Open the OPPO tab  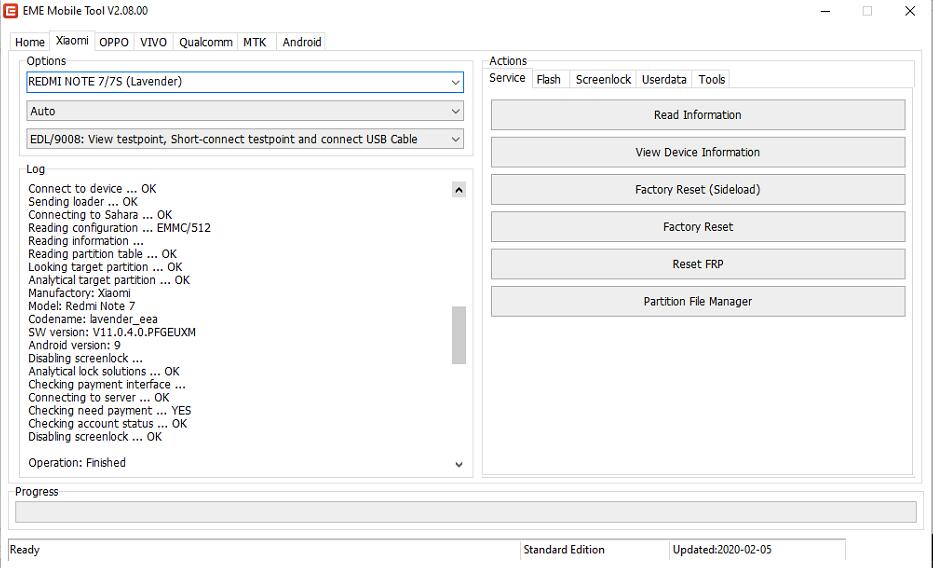coord(114,42)
